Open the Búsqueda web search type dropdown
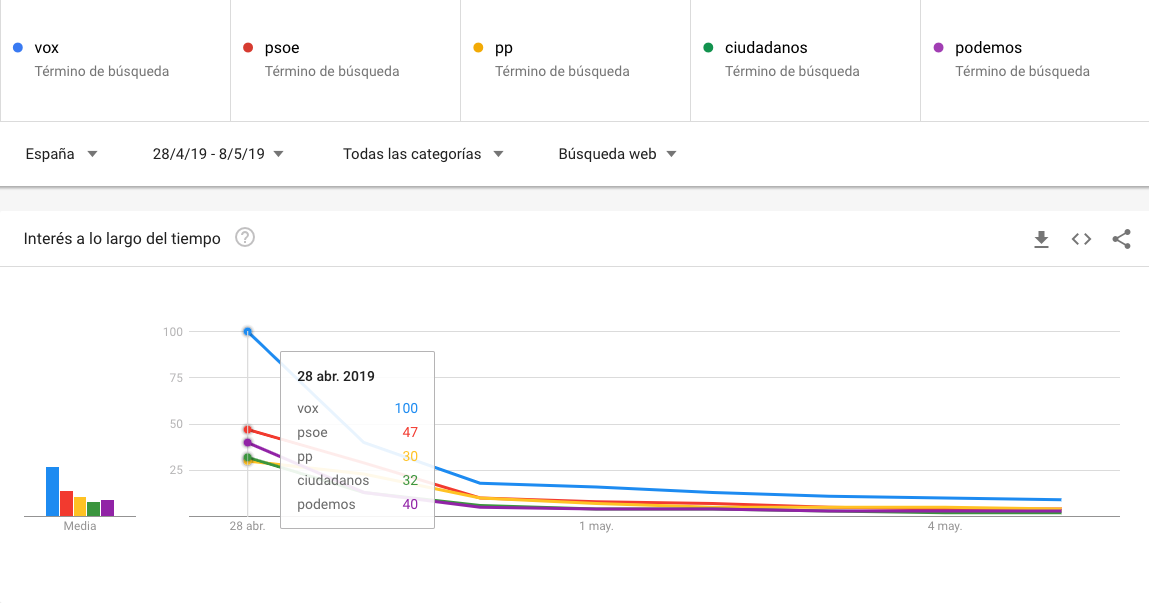 coord(617,154)
